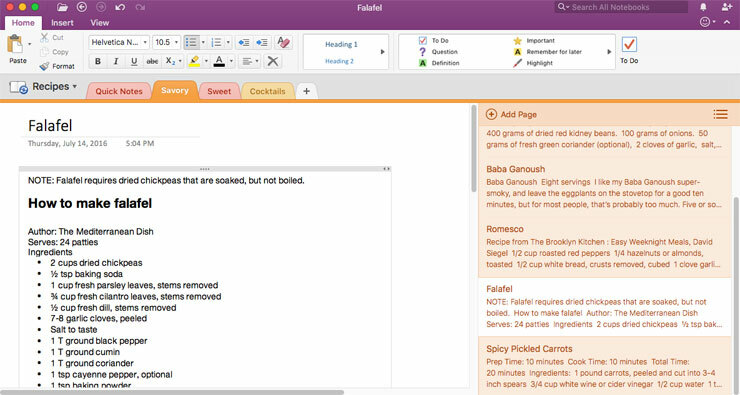The width and height of the screenshot is (740, 395).
Task: Decrease the paragraph indent
Action: pos(244,42)
